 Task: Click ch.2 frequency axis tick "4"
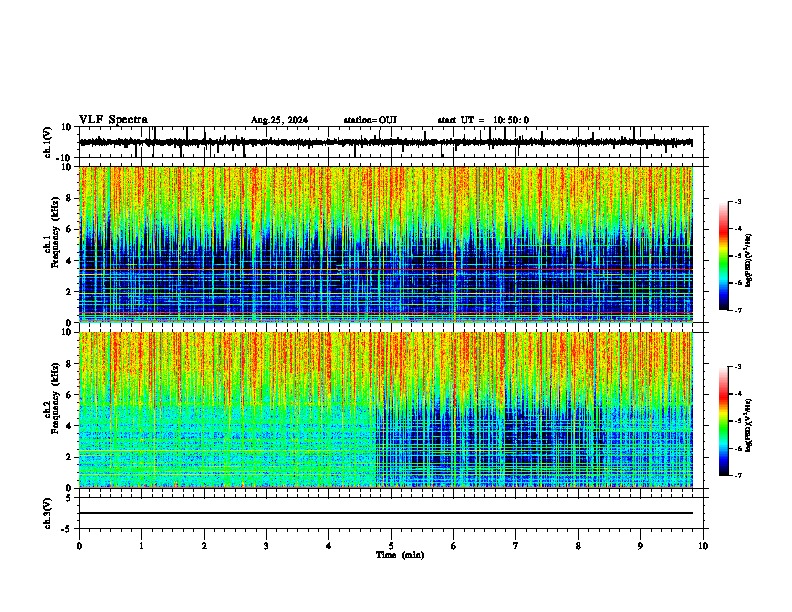click(70, 426)
